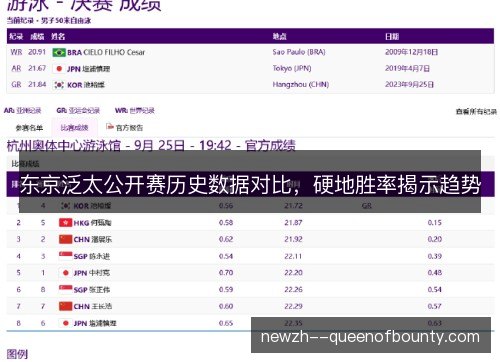The height and width of the screenshot is (362, 500).
Task: Switch to the 参赛名单 tab
Action: pos(29,128)
